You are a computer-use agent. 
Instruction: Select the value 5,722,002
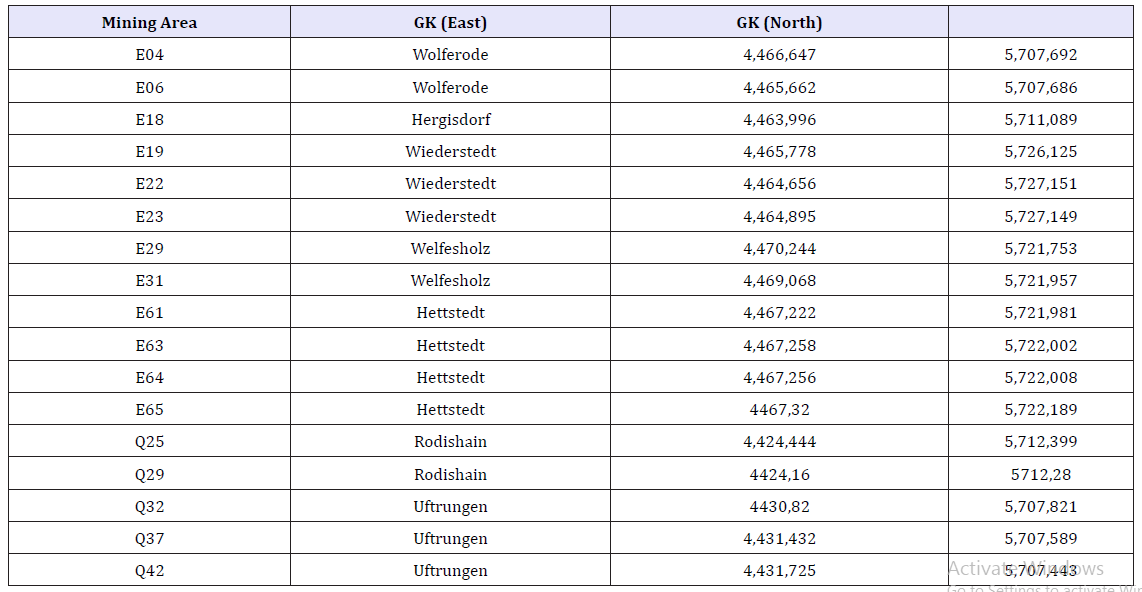(x=1041, y=346)
